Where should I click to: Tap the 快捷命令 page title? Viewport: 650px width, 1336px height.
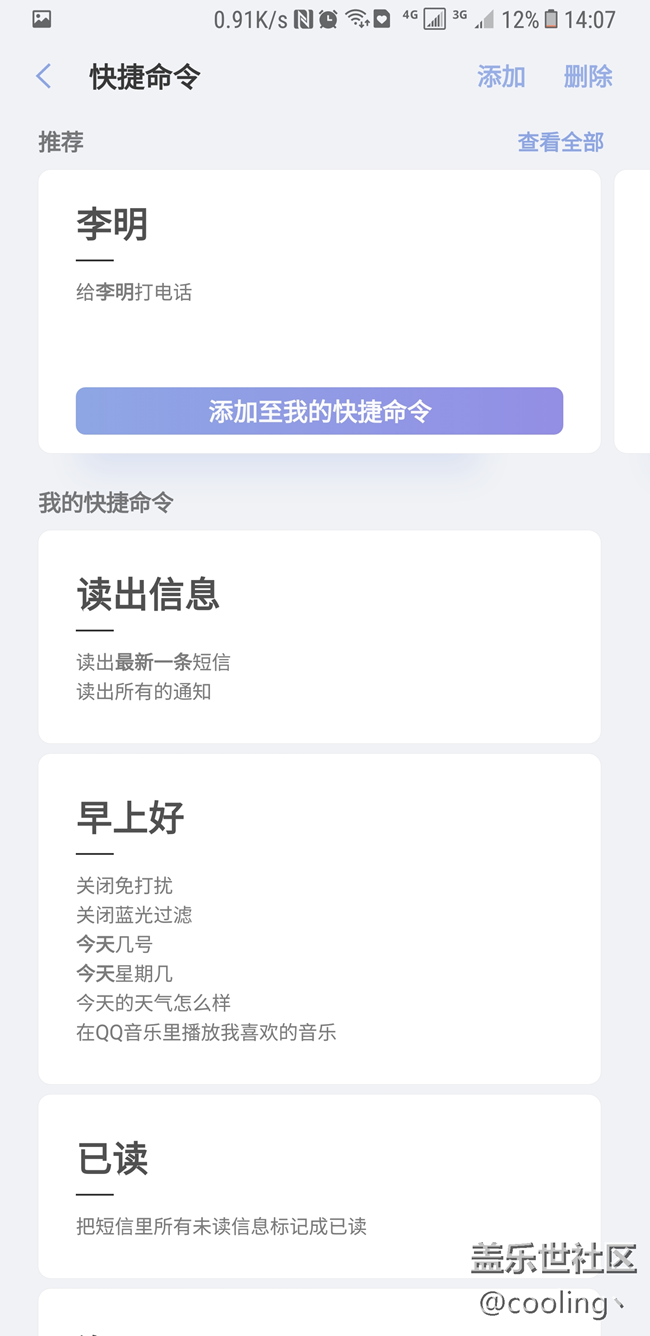(x=145, y=77)
